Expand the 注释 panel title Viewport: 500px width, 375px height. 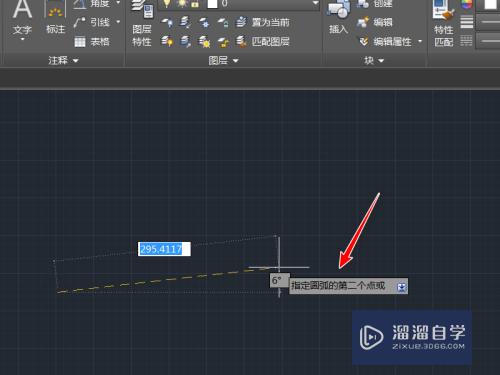[x=63, y=60]
